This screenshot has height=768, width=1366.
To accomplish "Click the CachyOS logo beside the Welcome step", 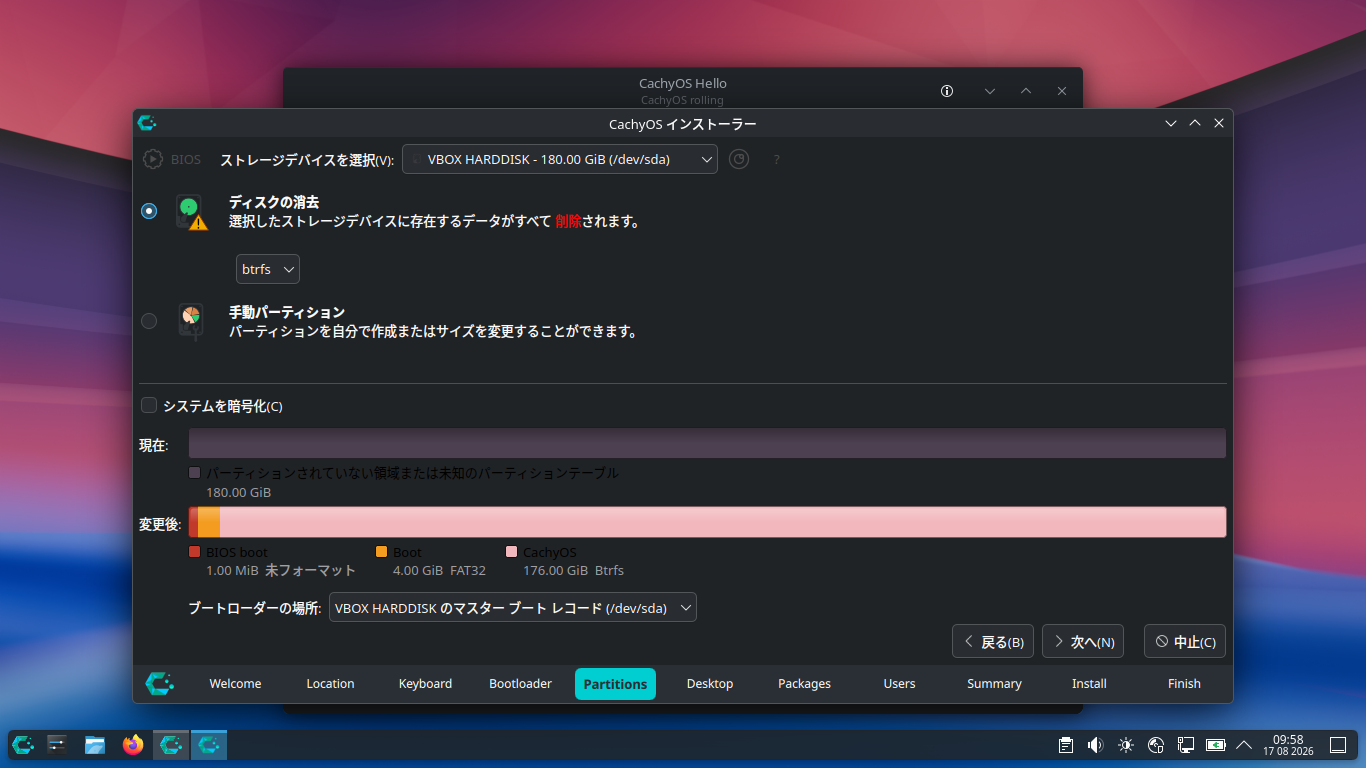I will (x=160, y=683).
